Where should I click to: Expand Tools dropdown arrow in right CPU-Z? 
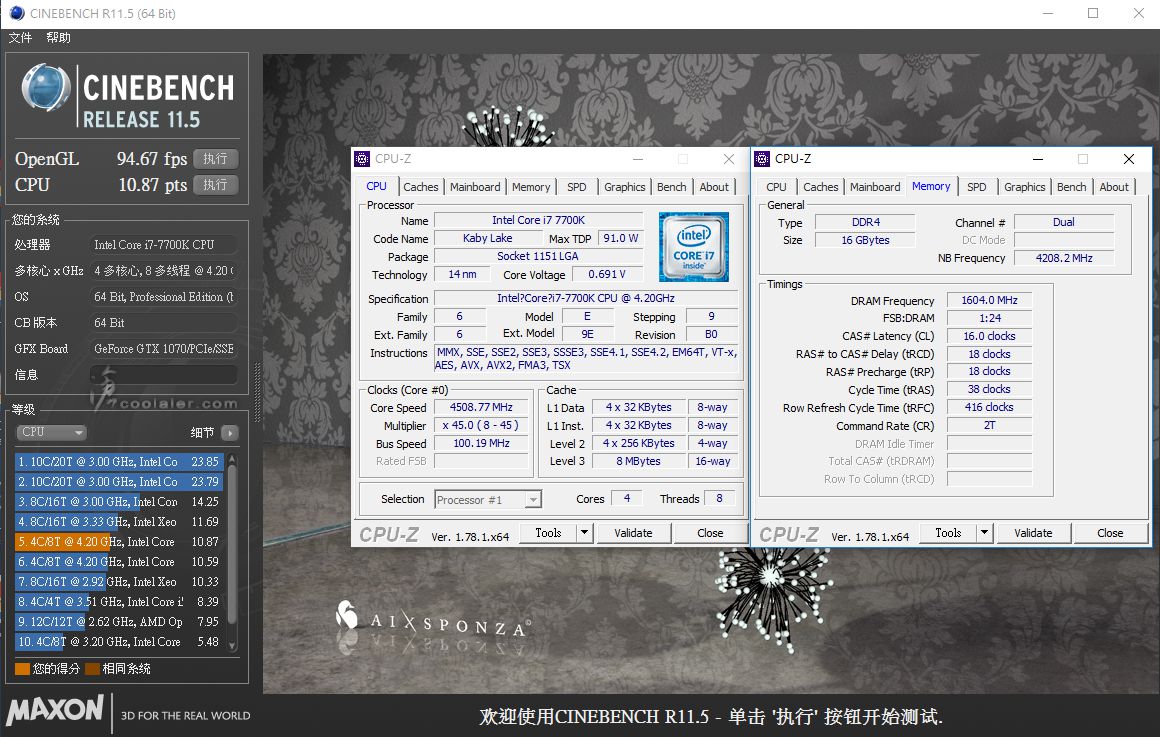tap(985, 533)
